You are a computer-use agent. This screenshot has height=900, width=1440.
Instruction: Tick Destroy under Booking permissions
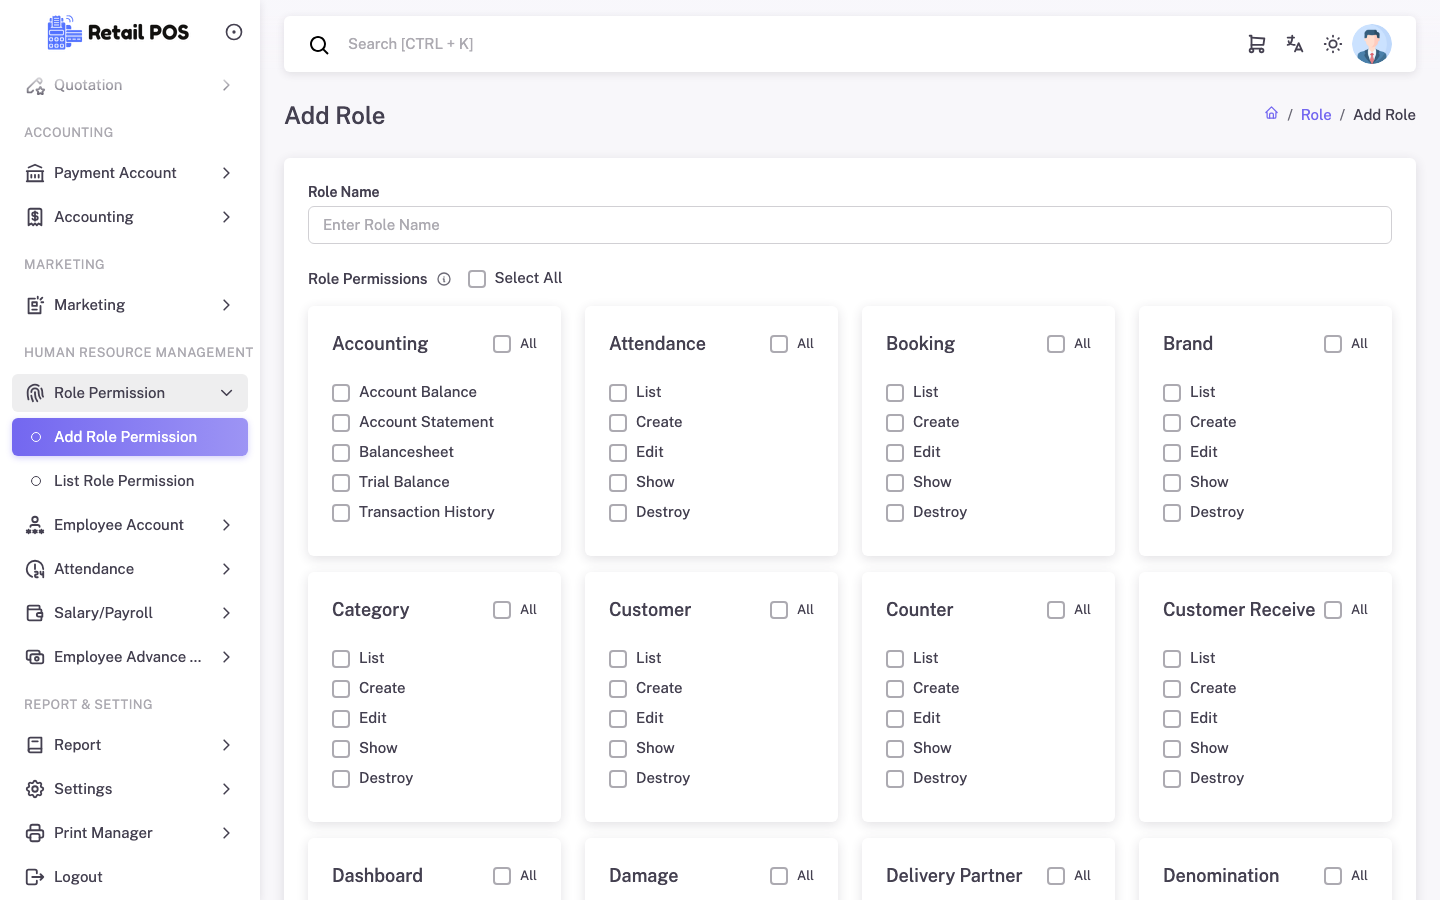[895, 513]
